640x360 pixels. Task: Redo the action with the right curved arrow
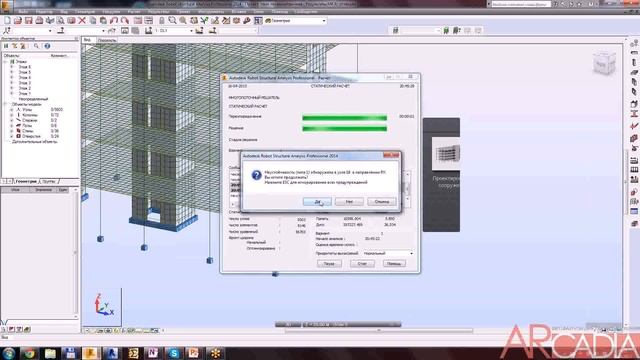125,20
